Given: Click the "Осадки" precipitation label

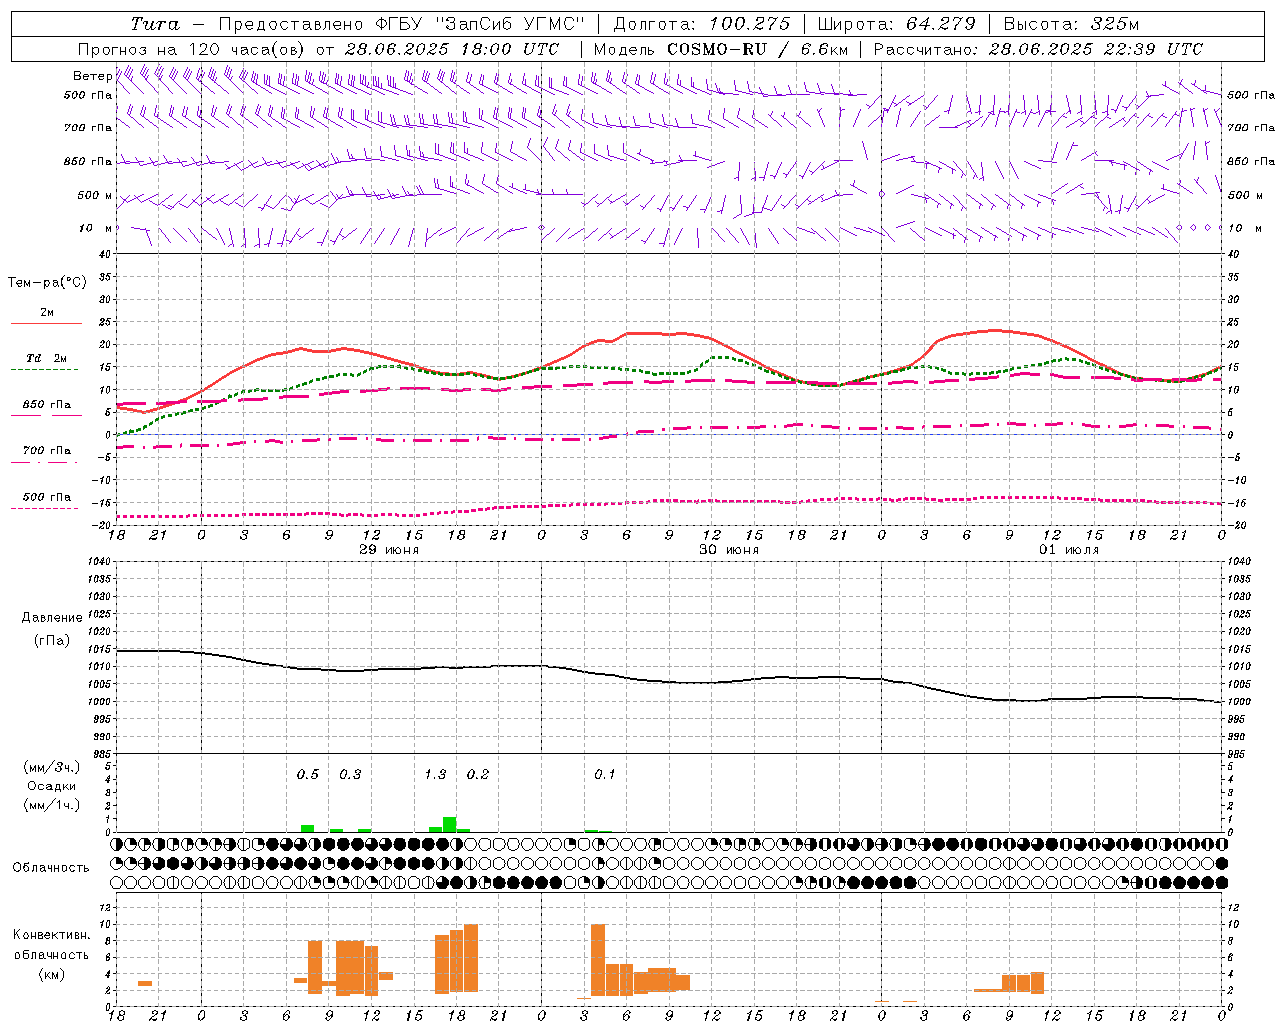Looking at the screenshot, I should click(51, 787).
